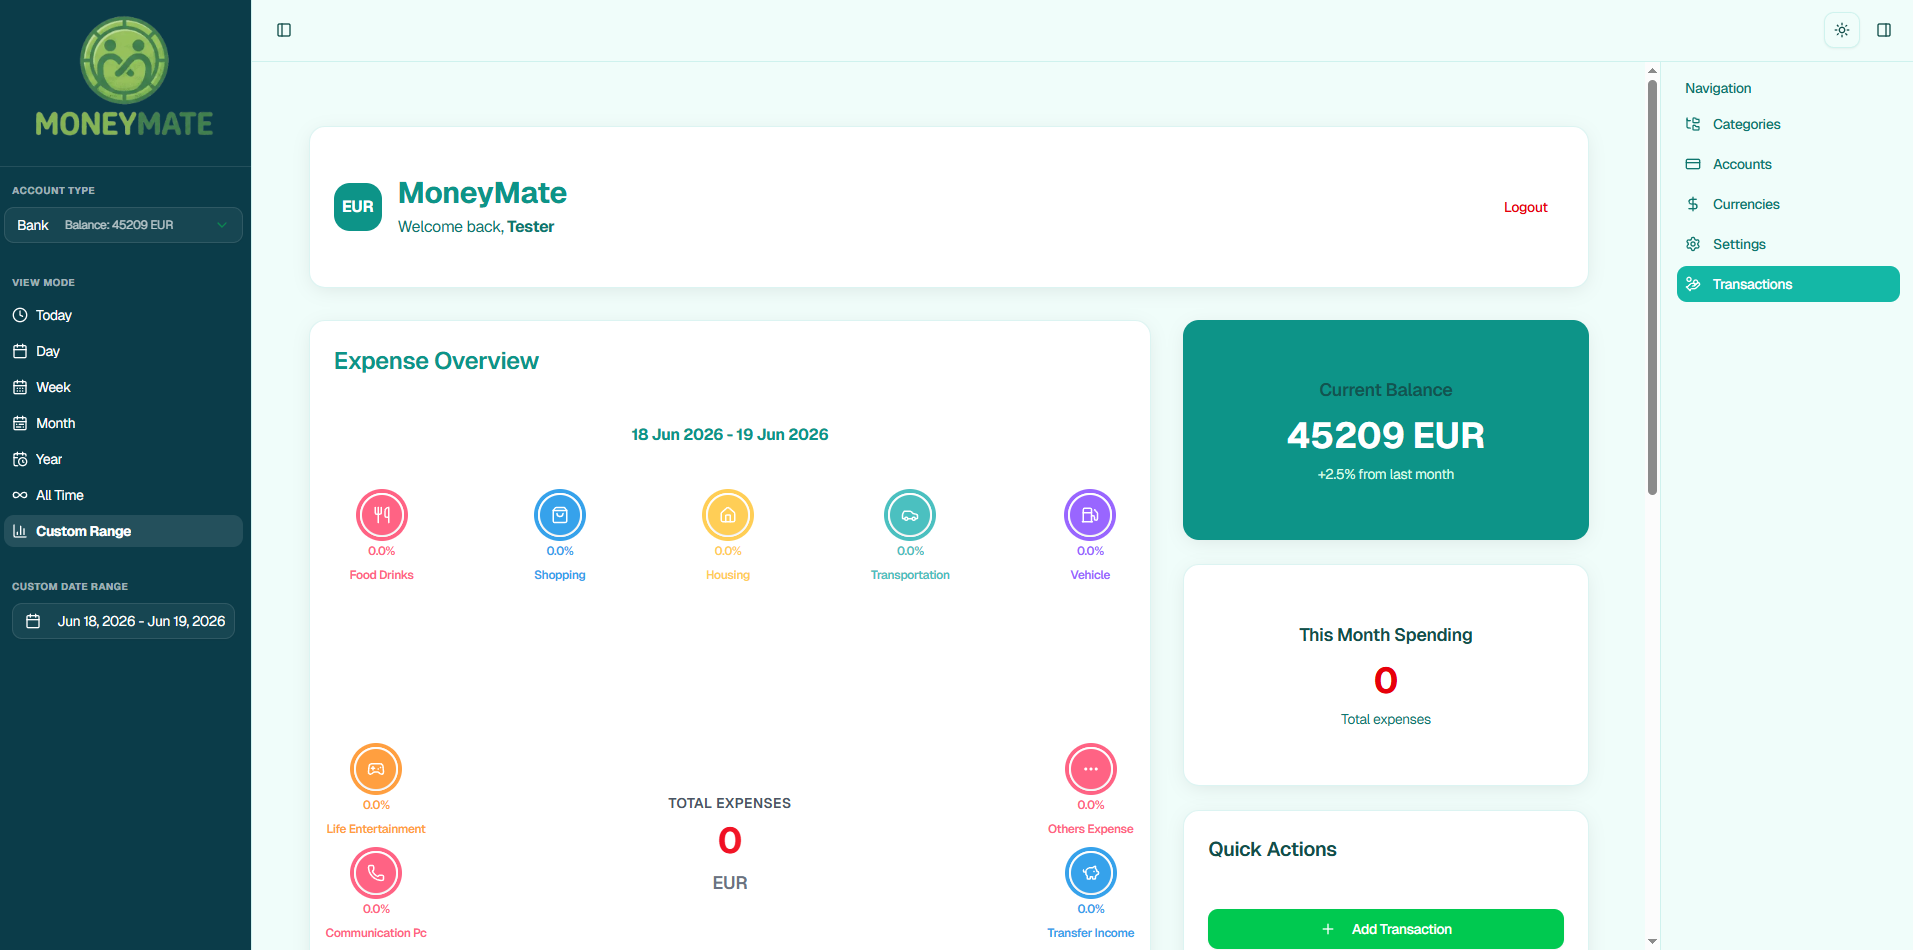Click the 'TOTAL EXPENSES' heading
This screenshot has height=950, width=1913.
click(x=730, y=803)
